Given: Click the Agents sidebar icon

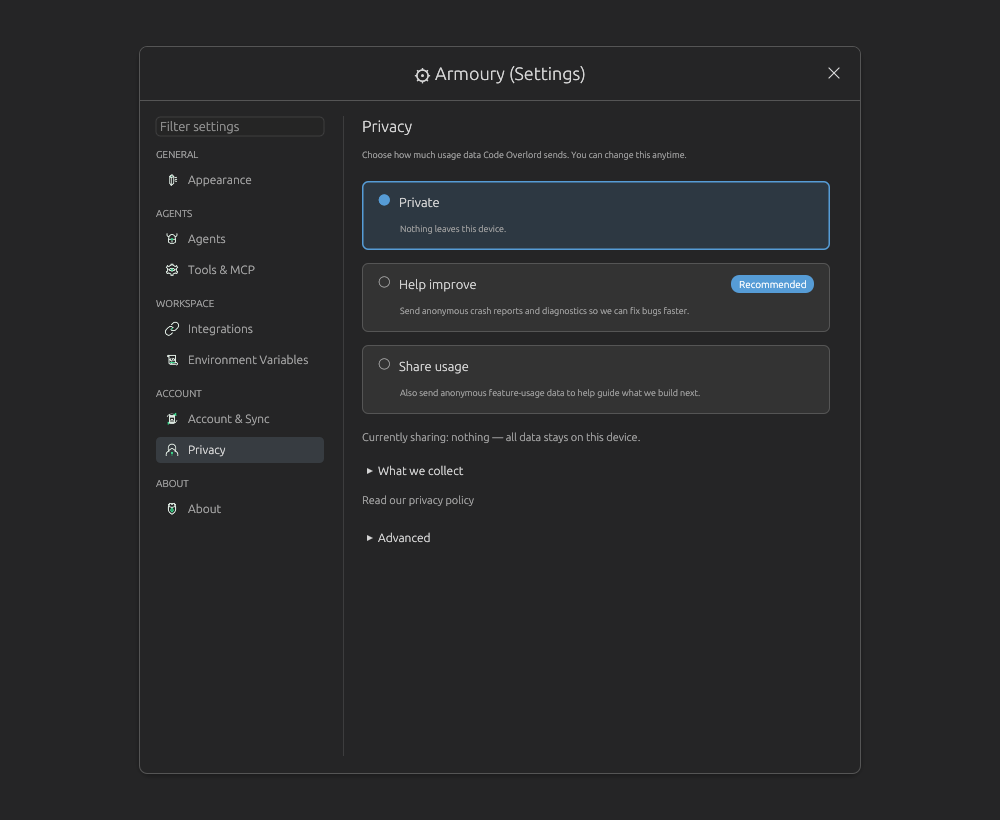Looking at the screenshot, I should [x=172, y=239].
